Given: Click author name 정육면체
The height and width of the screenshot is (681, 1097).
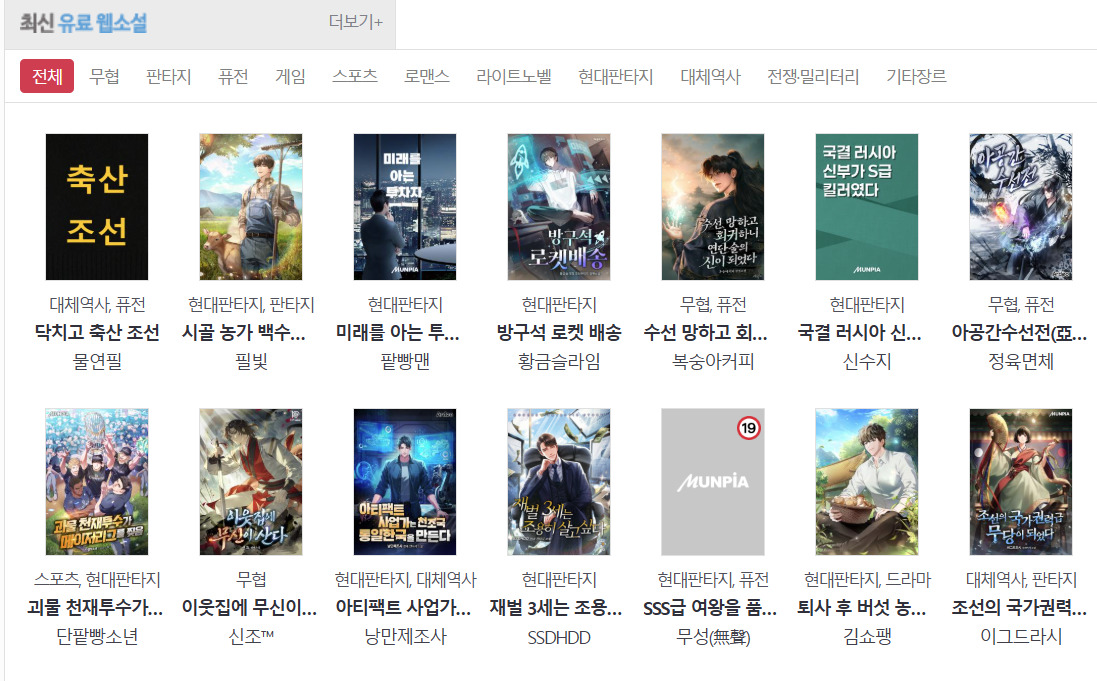Looking at the screenshot, I should [1021, 362].
